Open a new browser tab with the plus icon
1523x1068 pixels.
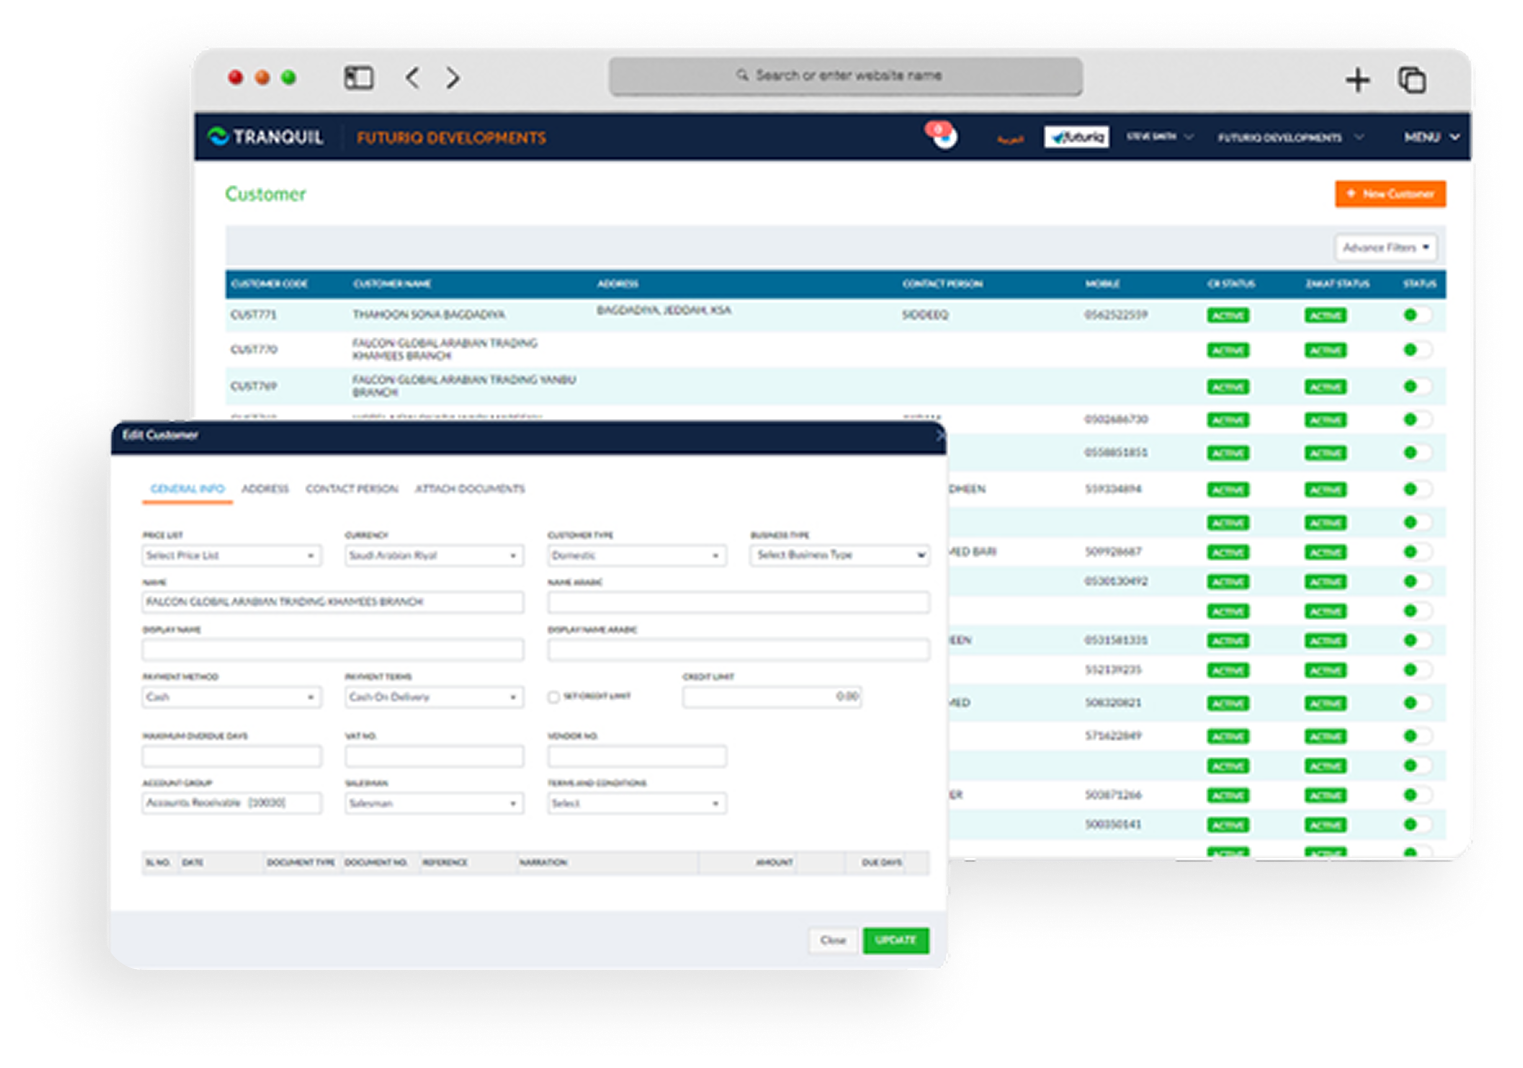pos(1357,80)
